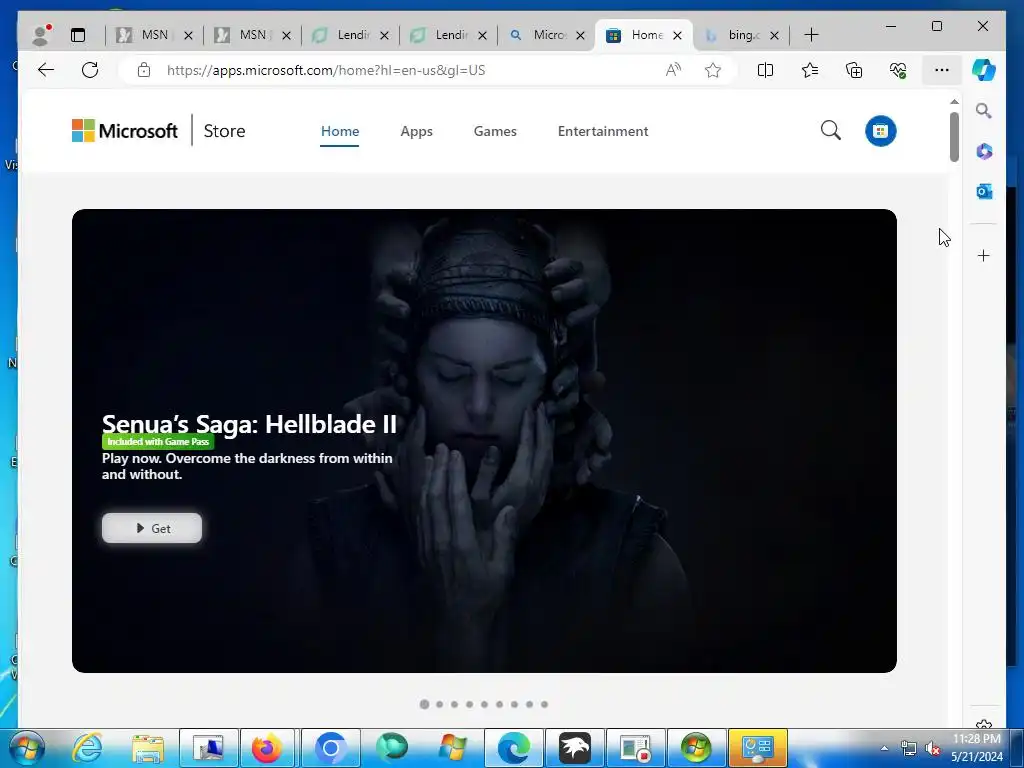Customize sidebar with plus icon
Screen dimensions: 1024x768
(x=984, y=255)
